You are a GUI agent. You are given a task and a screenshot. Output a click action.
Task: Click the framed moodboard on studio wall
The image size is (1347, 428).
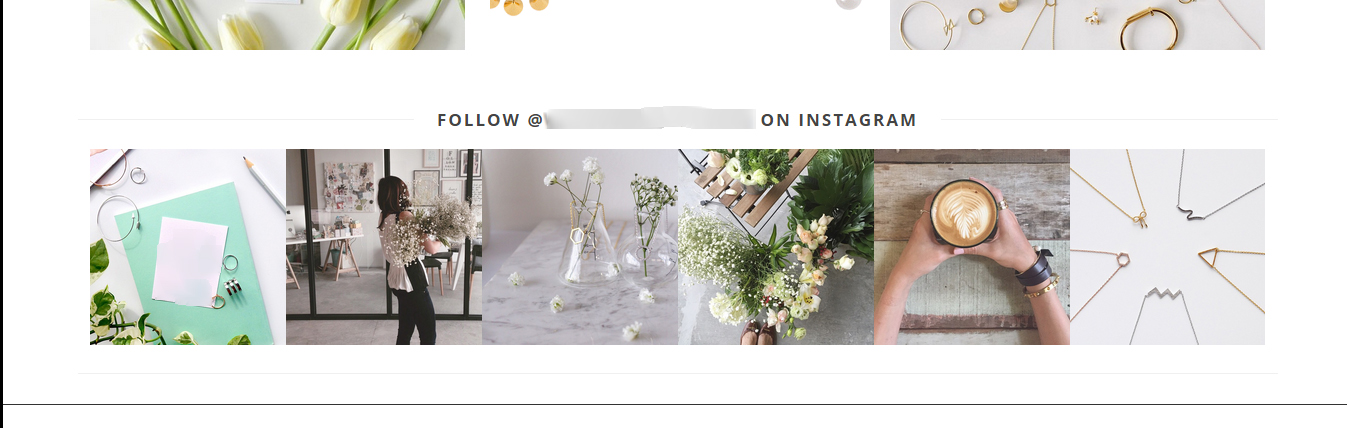pos(347,187)
